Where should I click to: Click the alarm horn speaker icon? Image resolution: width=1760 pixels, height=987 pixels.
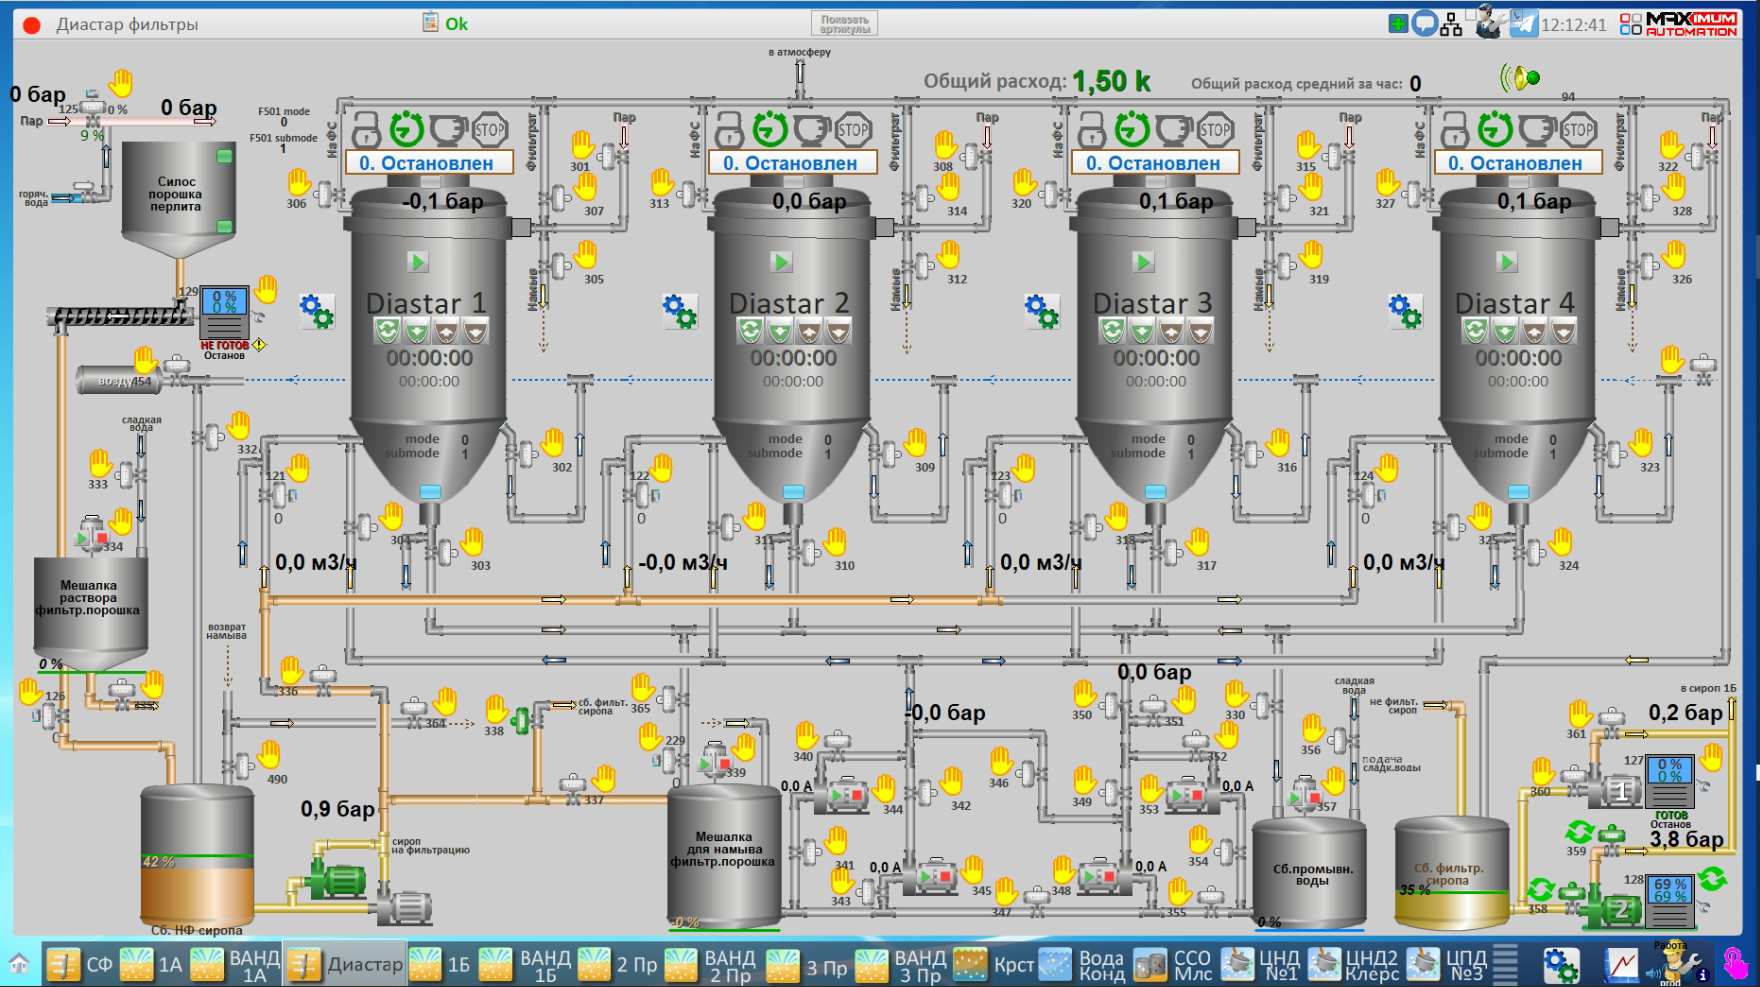[x=1520, y=78]
